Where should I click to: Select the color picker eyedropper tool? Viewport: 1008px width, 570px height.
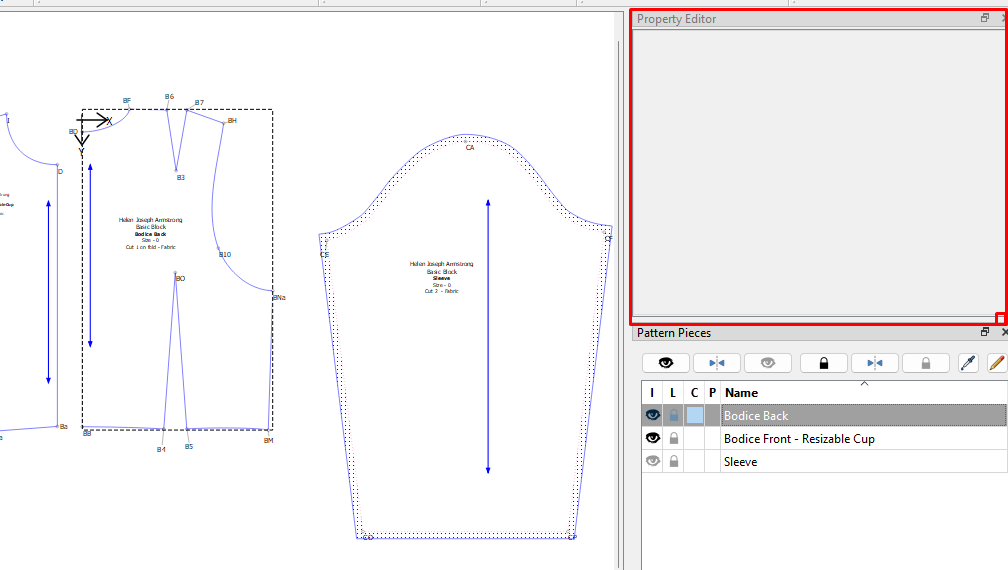point(967,363)
